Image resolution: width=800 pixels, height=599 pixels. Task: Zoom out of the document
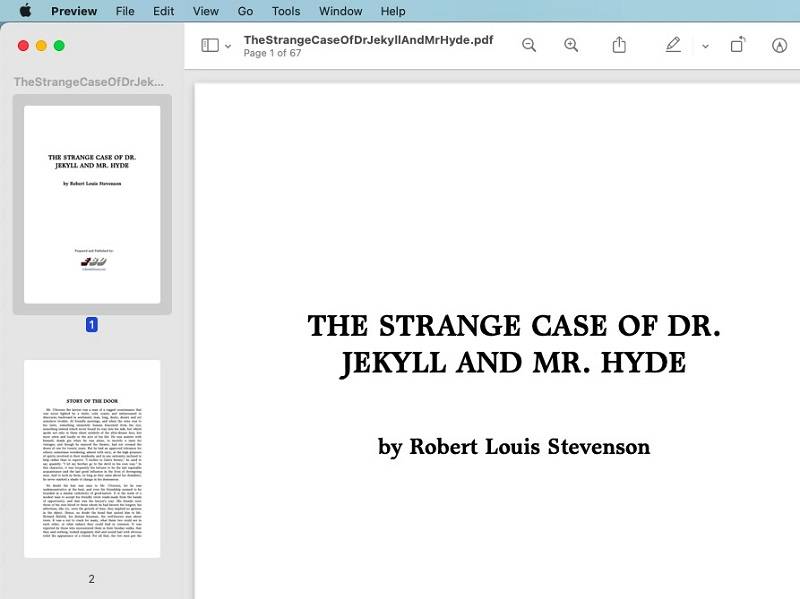coord(529,45)
